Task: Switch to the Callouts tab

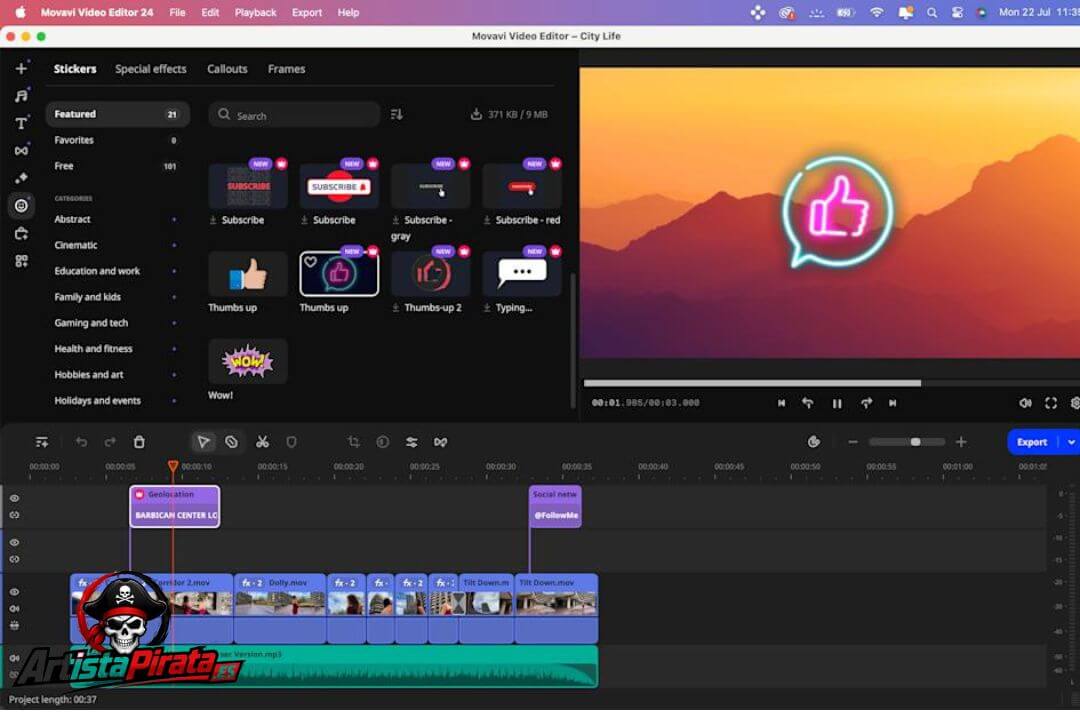Action: pos(227,69)
